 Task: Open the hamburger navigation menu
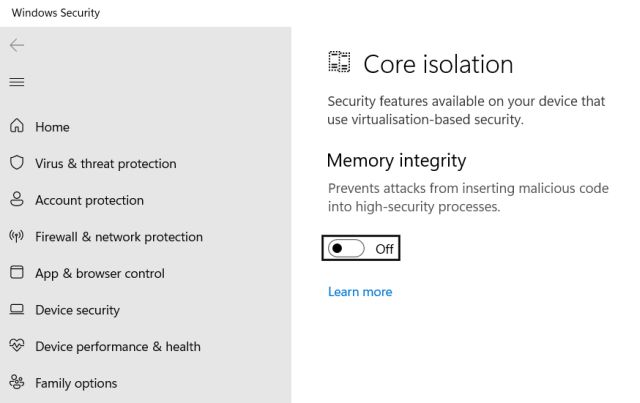click(x=17, y=82)
